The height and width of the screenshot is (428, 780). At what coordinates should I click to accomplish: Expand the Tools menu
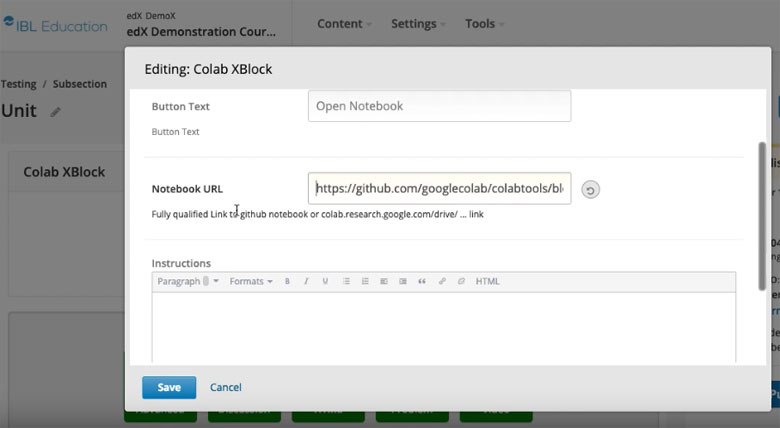484,24
